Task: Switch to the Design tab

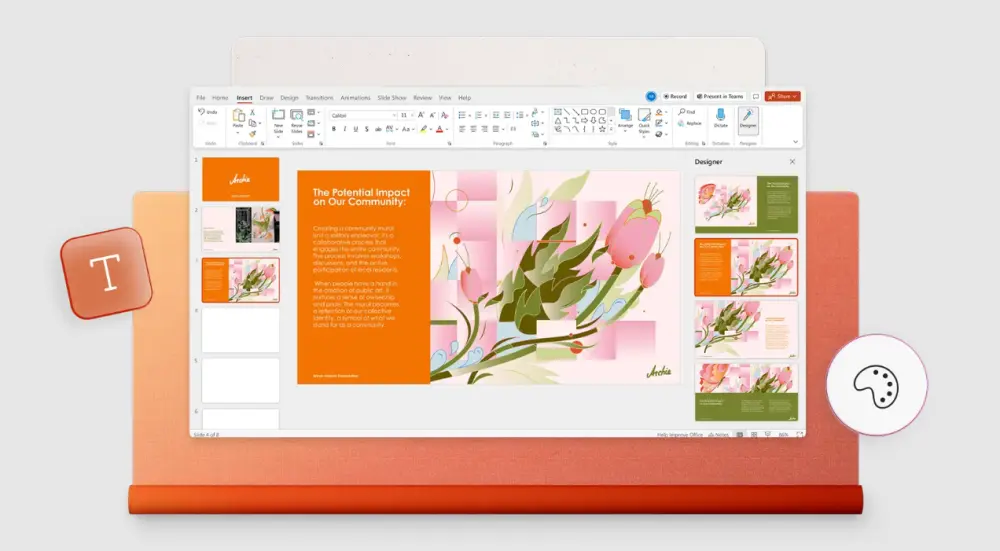Action: pyautogui.click(x=289, y=98)
